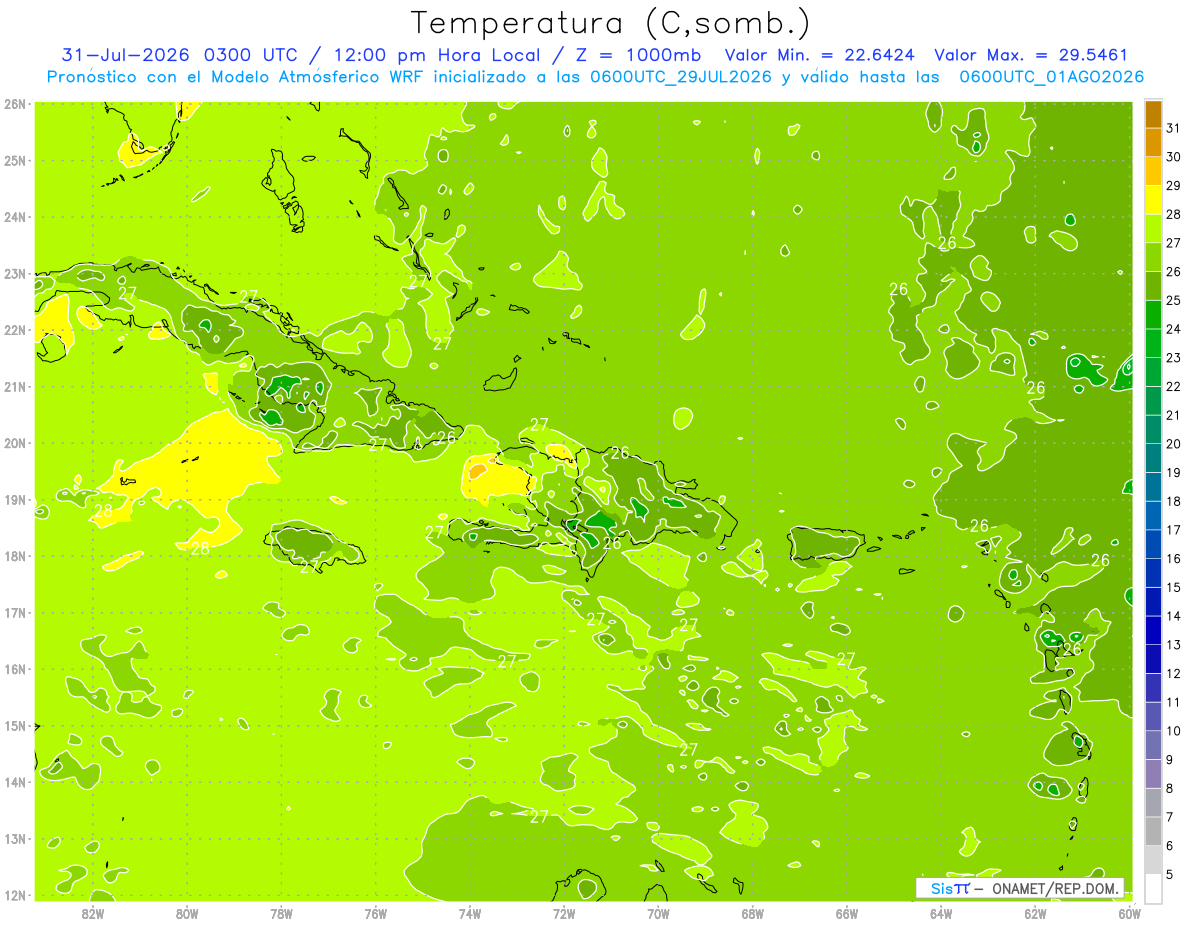This screenshot has width=1200, height=927.
Task: Click the '62W' longitude label
Action: [1036, 913]
